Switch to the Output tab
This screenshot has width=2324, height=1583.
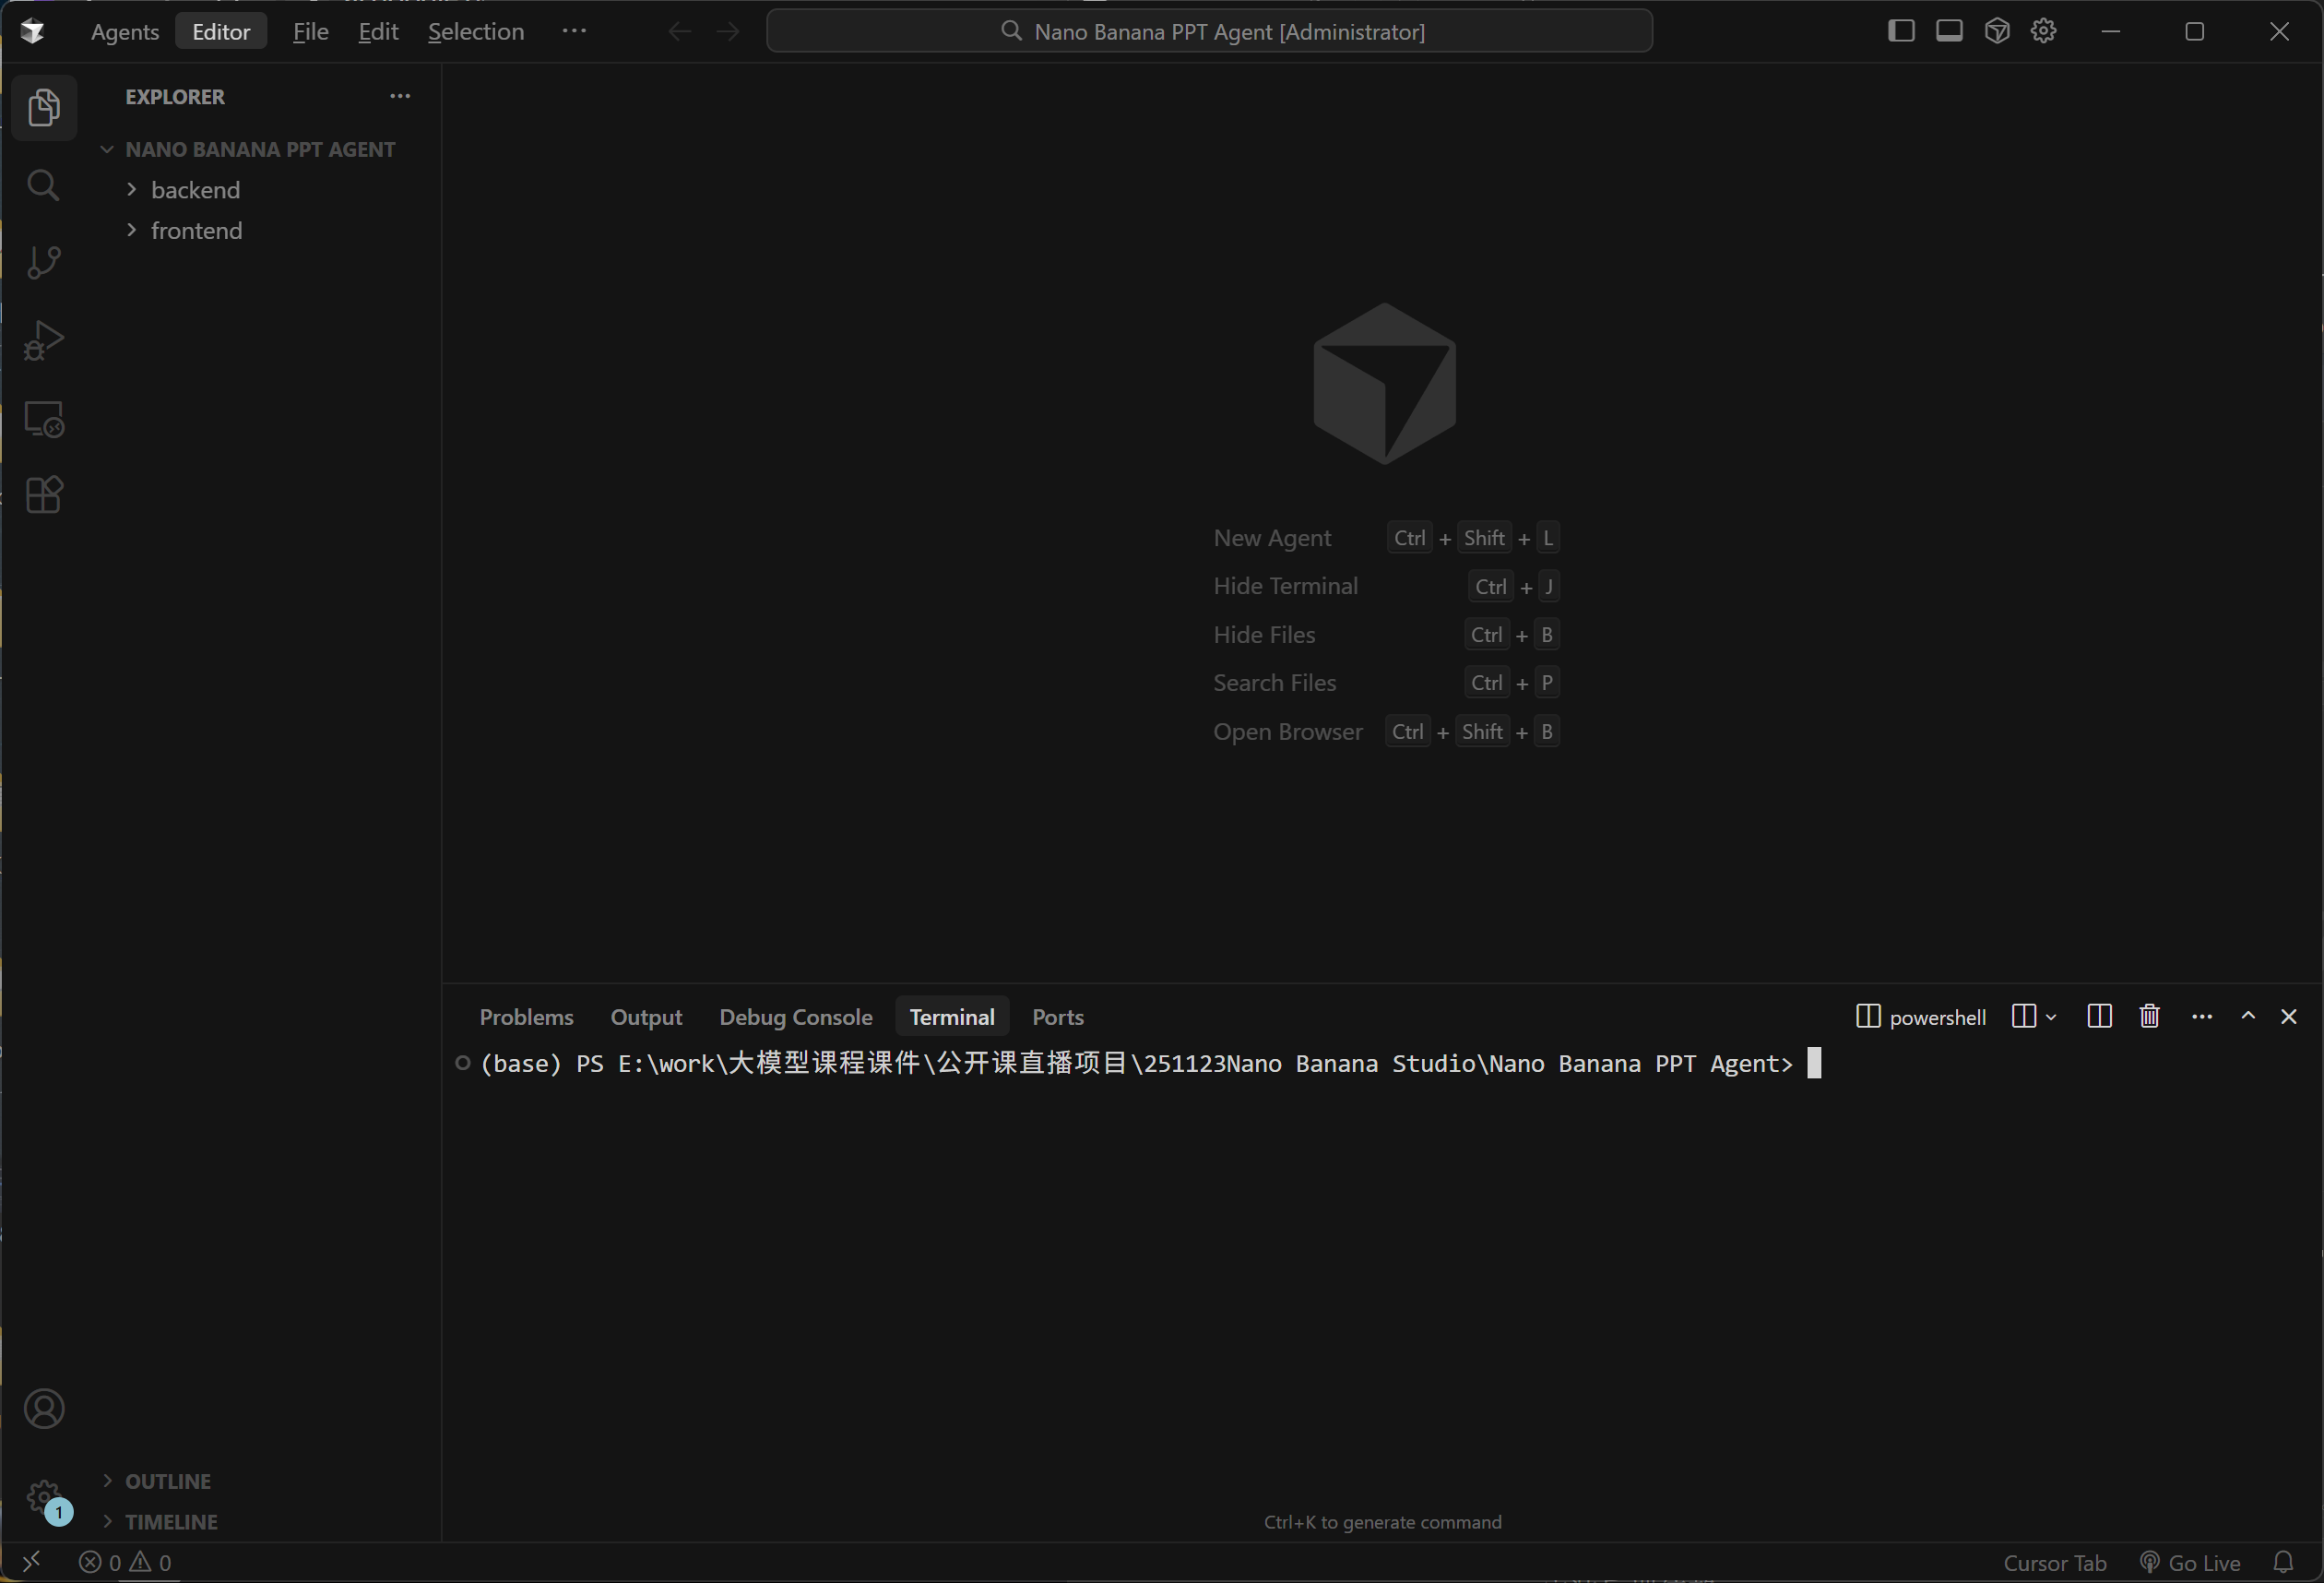click(646, 1016)
